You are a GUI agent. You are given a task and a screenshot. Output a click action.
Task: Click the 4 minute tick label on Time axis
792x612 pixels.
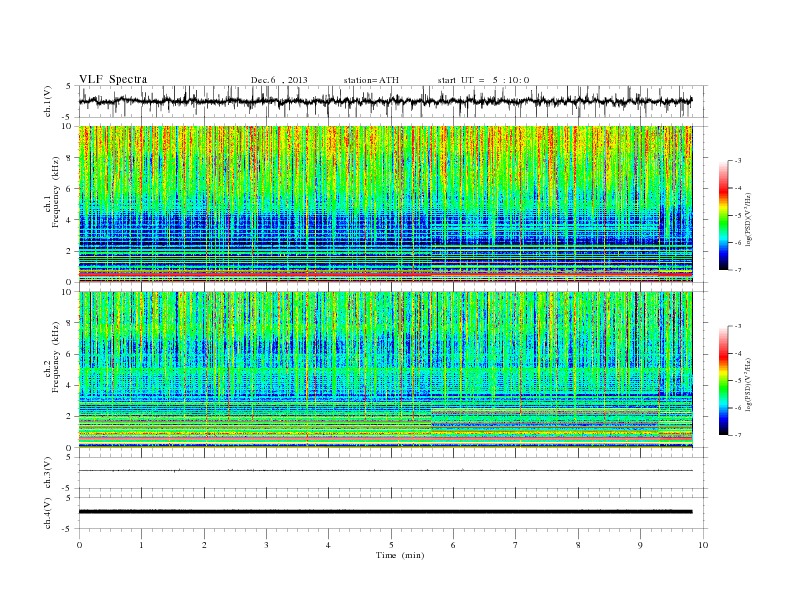click(x=328, y=545)
